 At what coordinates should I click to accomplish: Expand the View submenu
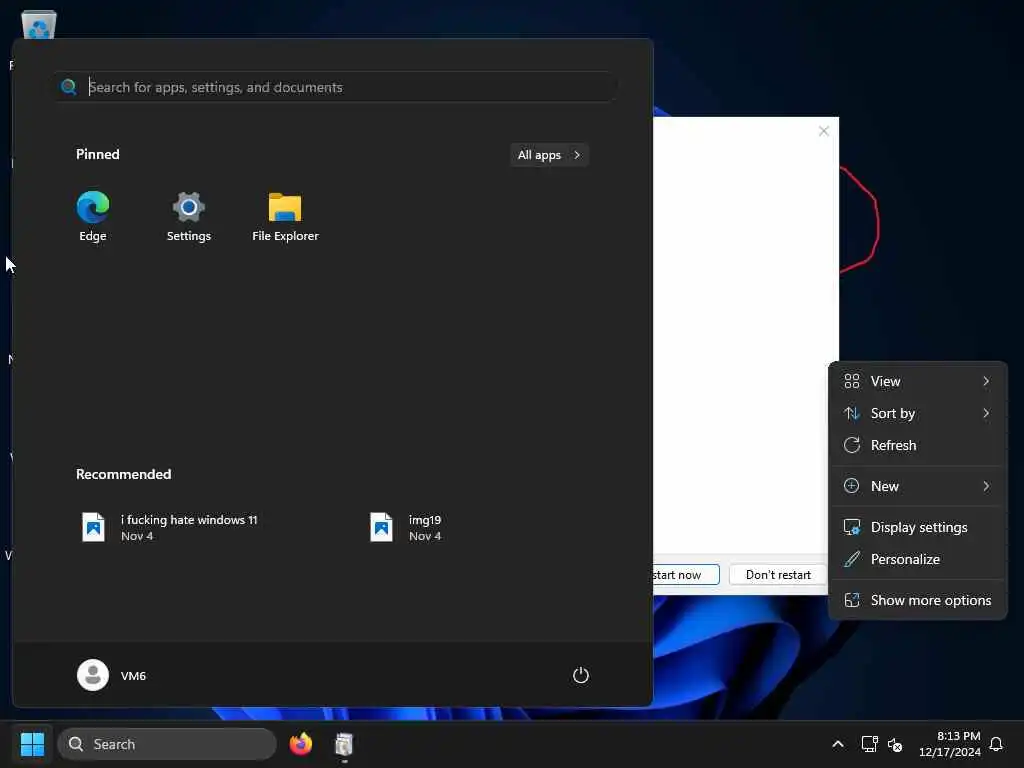(x=917, y=381)
